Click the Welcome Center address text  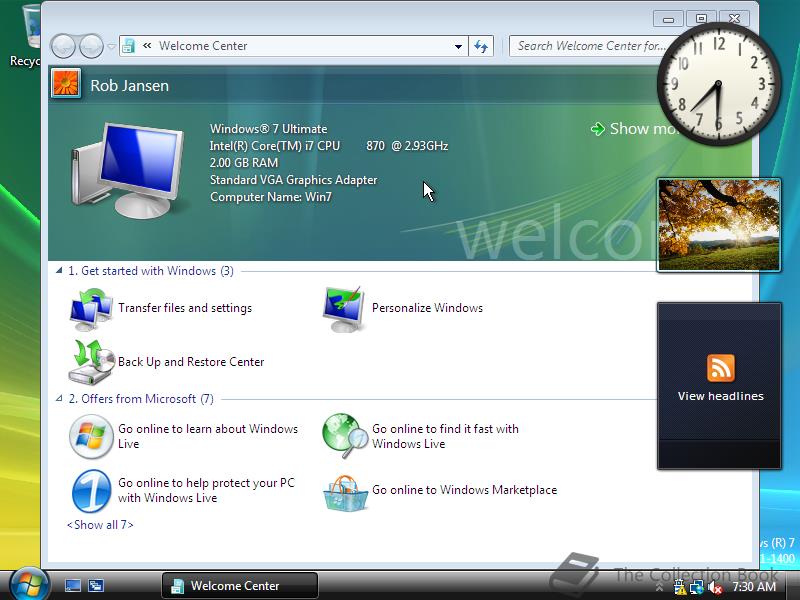coord(203,46)
